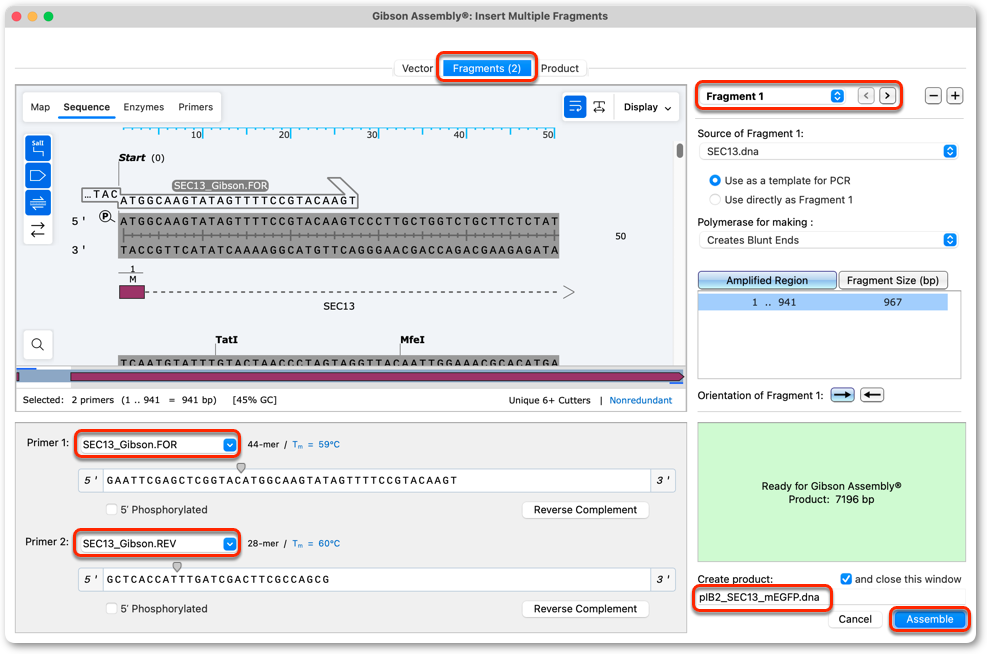The width and height of the screenshot is (987, 654).
Task: Toggle the show features arrow icon
Action: click(38, 175)
